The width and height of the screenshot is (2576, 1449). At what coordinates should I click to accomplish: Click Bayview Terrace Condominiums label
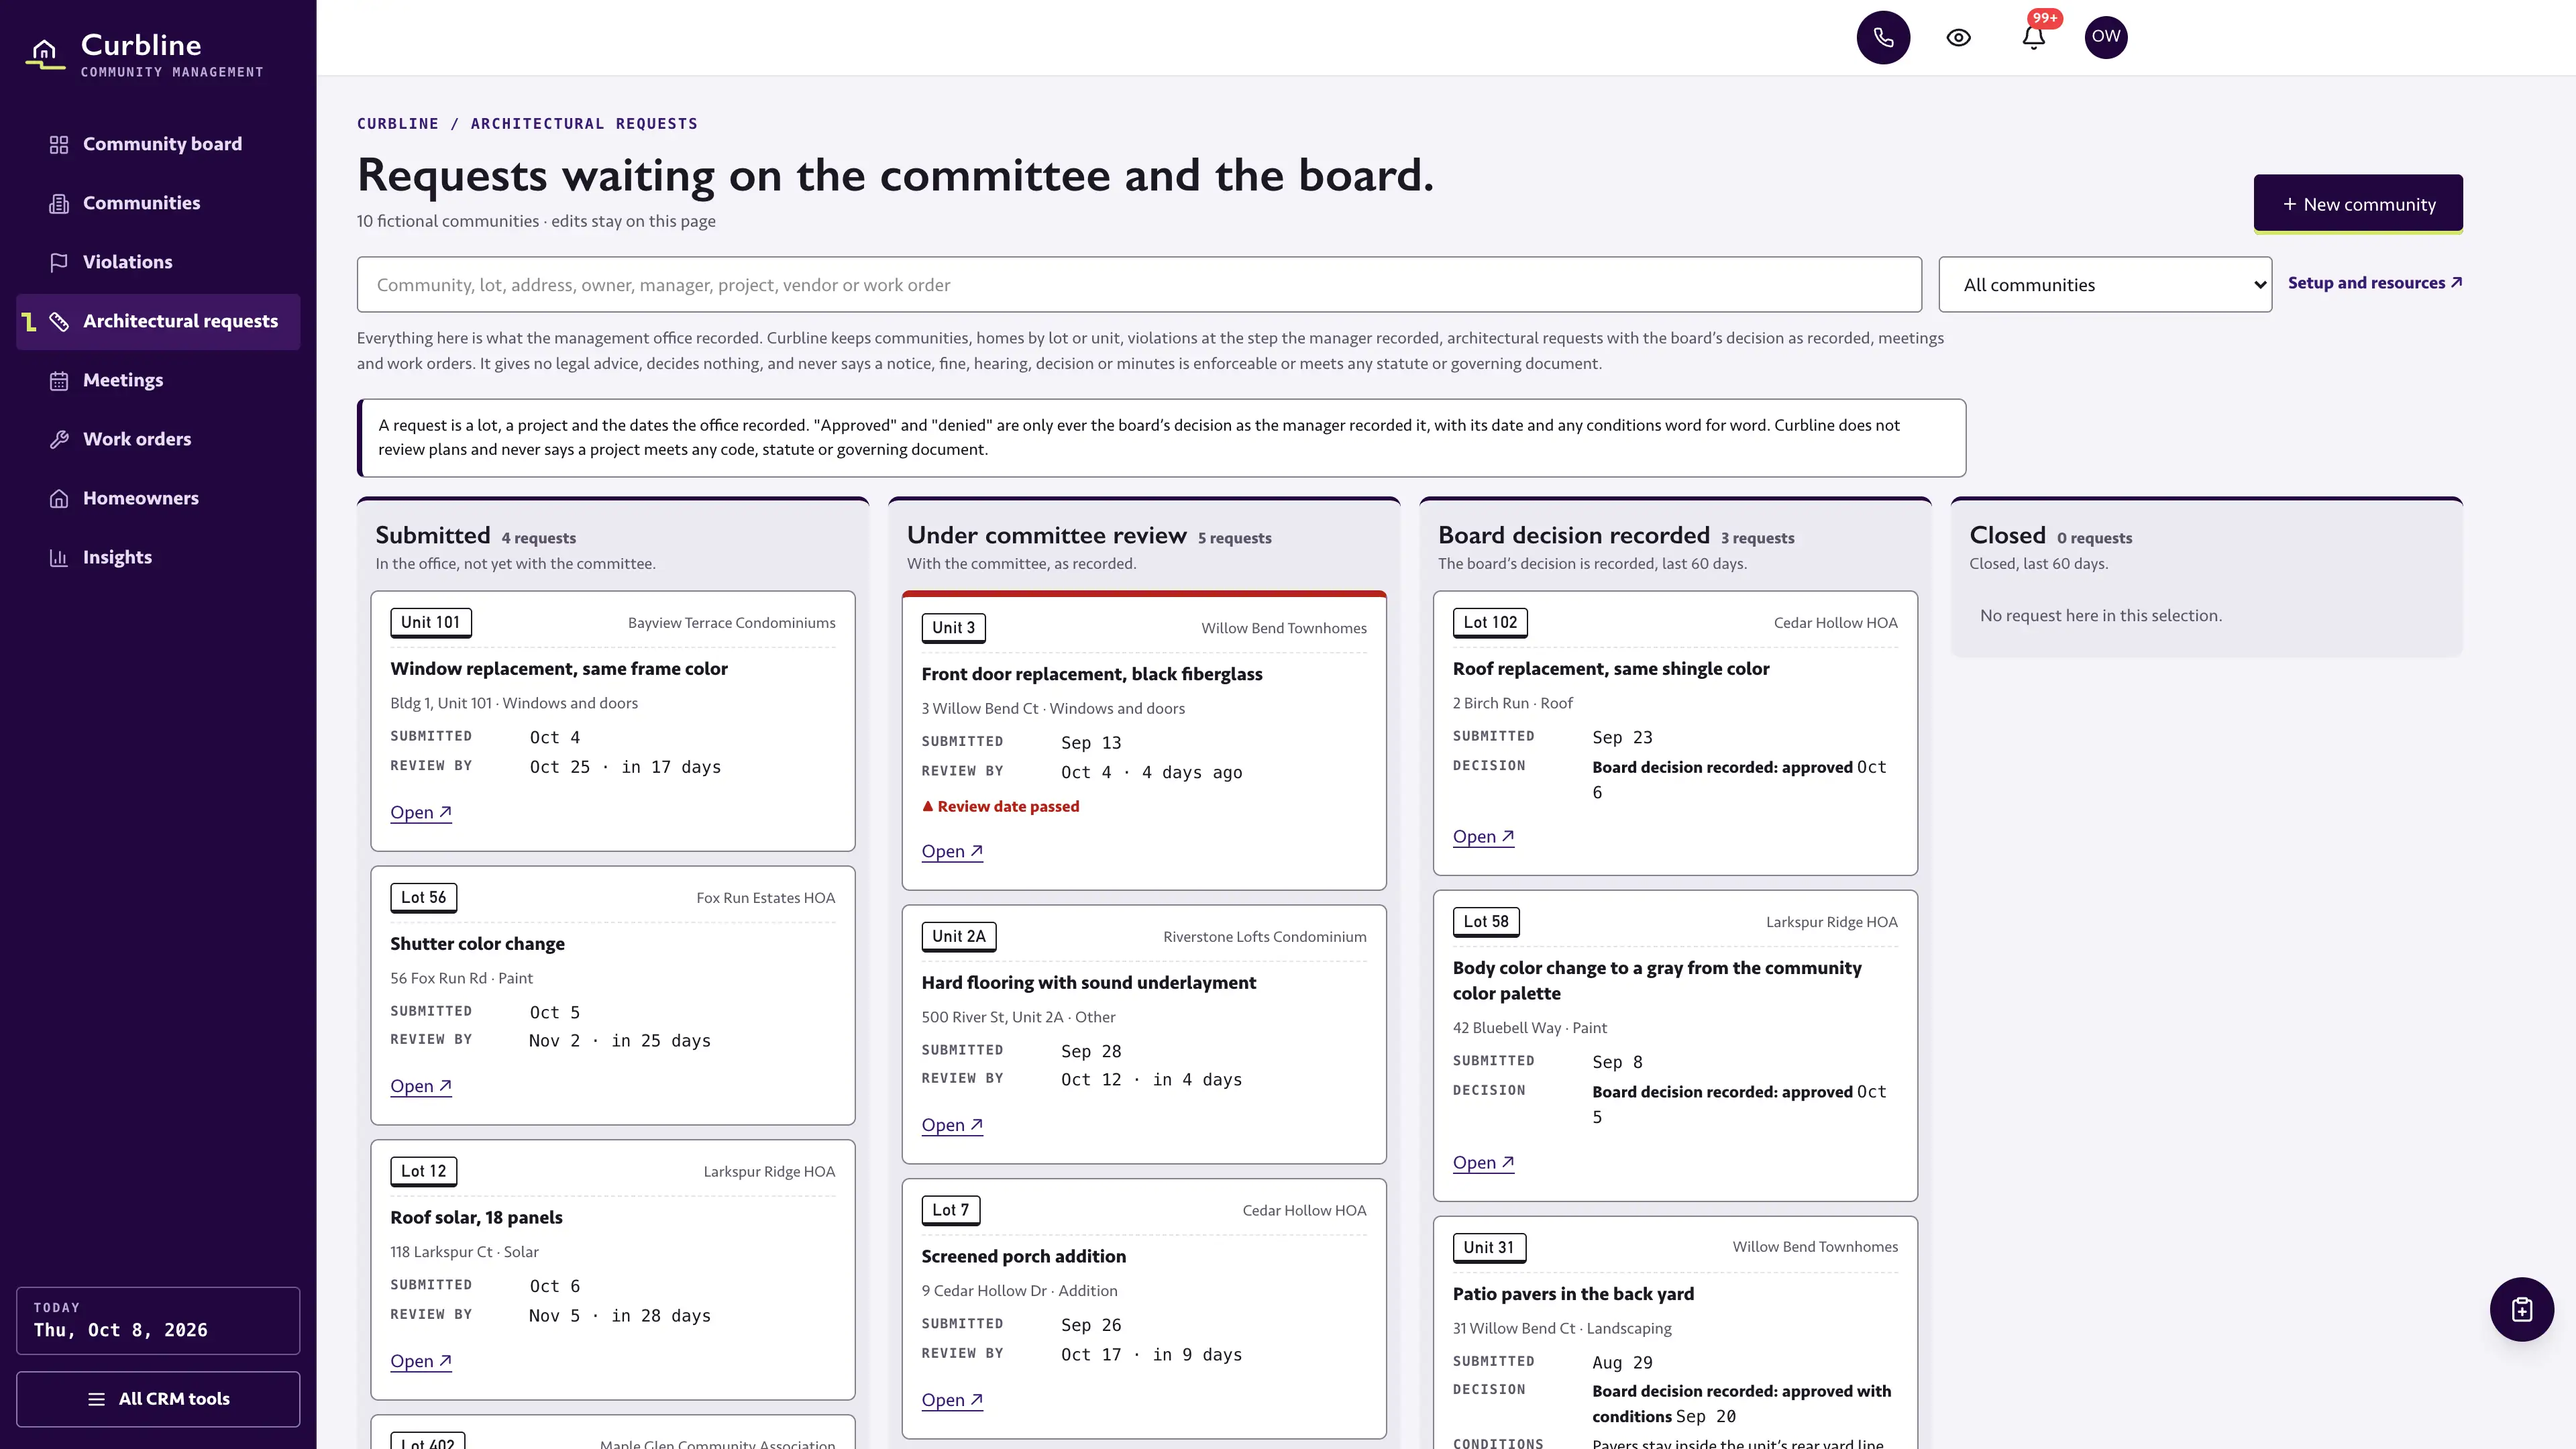[x=731, y=623]
